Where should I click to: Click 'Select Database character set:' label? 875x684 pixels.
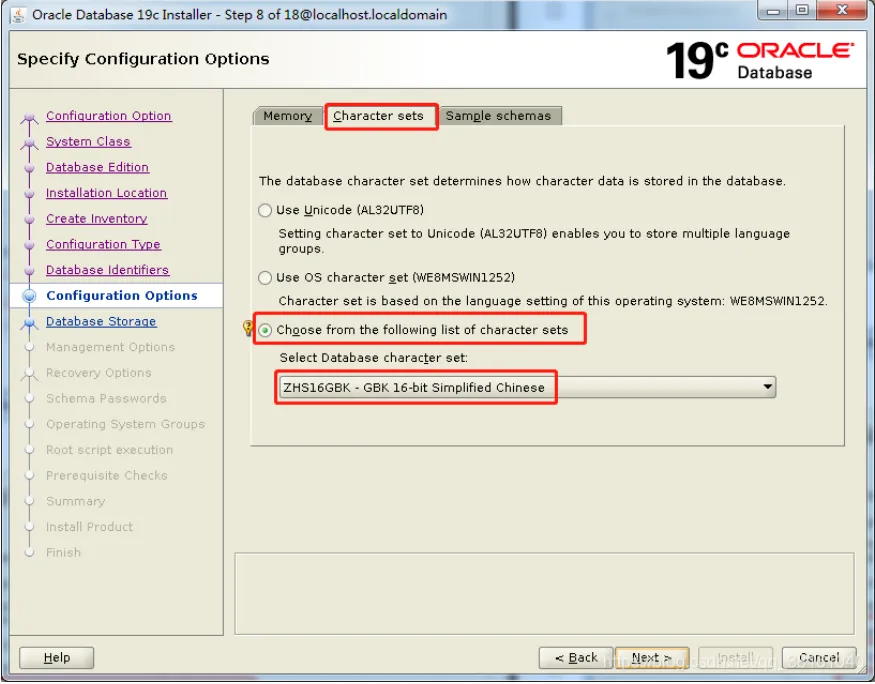pyautogui.click(x=373, y=358)
